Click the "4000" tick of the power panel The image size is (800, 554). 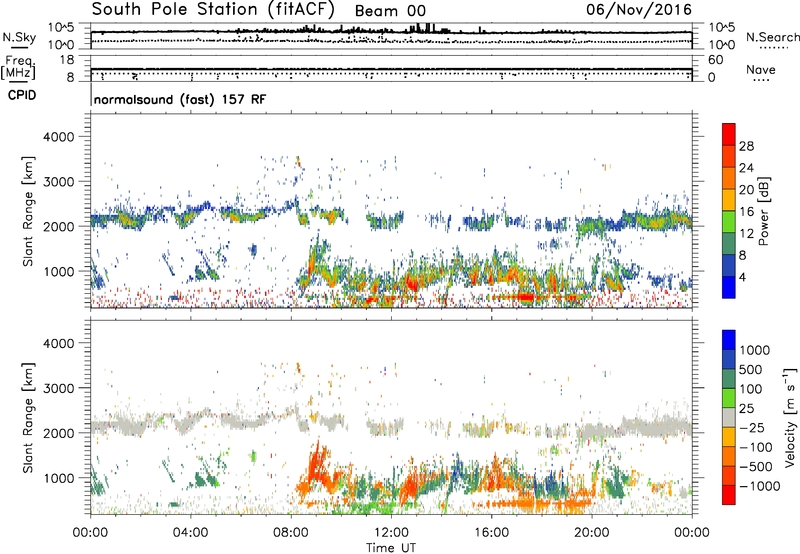pos(59,137)
